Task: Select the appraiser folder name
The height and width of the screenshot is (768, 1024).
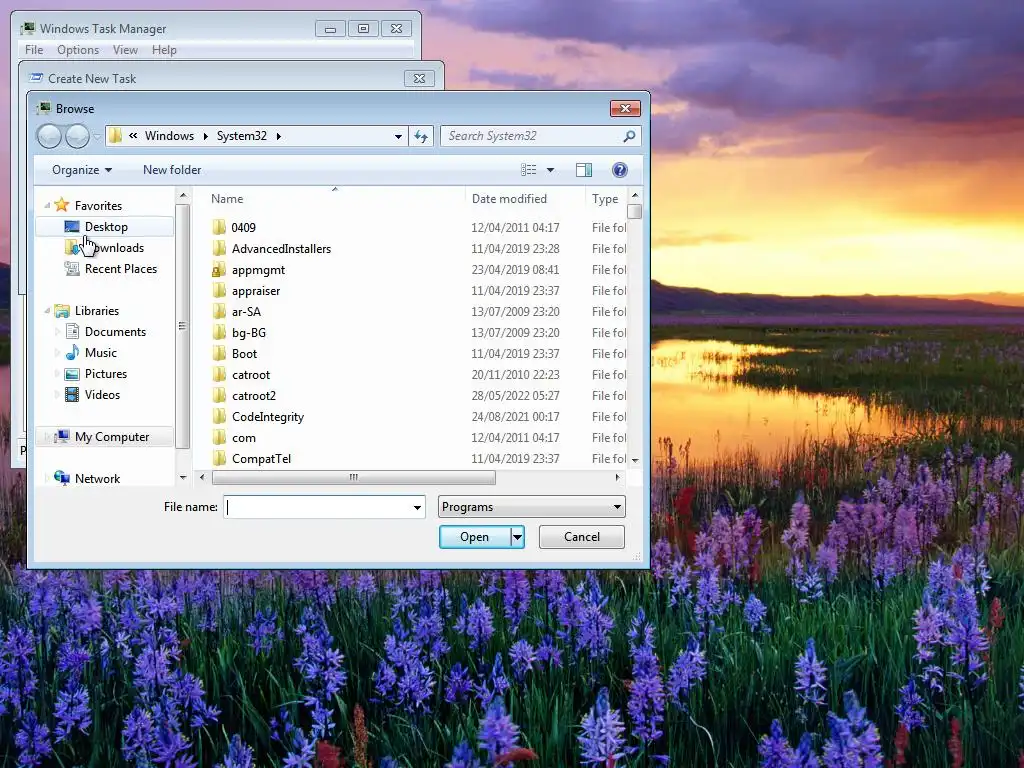Action: (x=256, y=291)
